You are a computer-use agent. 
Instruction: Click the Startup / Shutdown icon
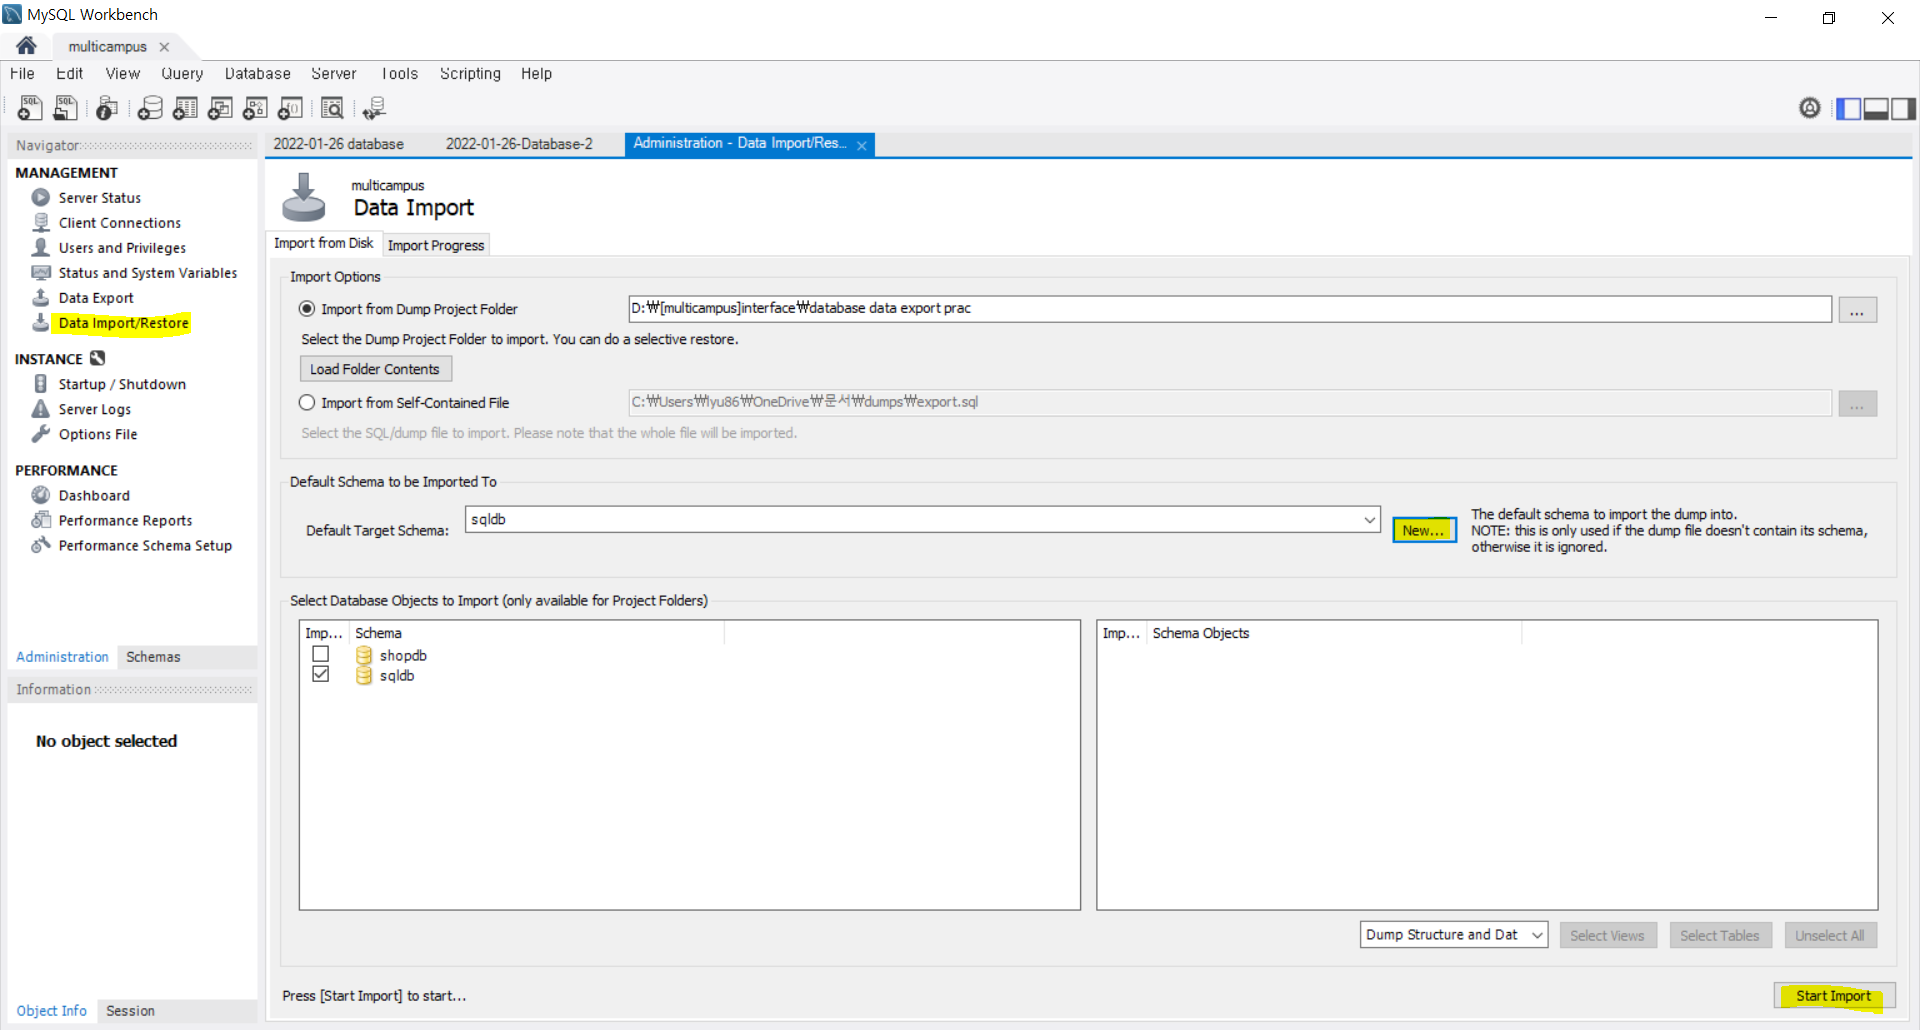click(41, 383)
